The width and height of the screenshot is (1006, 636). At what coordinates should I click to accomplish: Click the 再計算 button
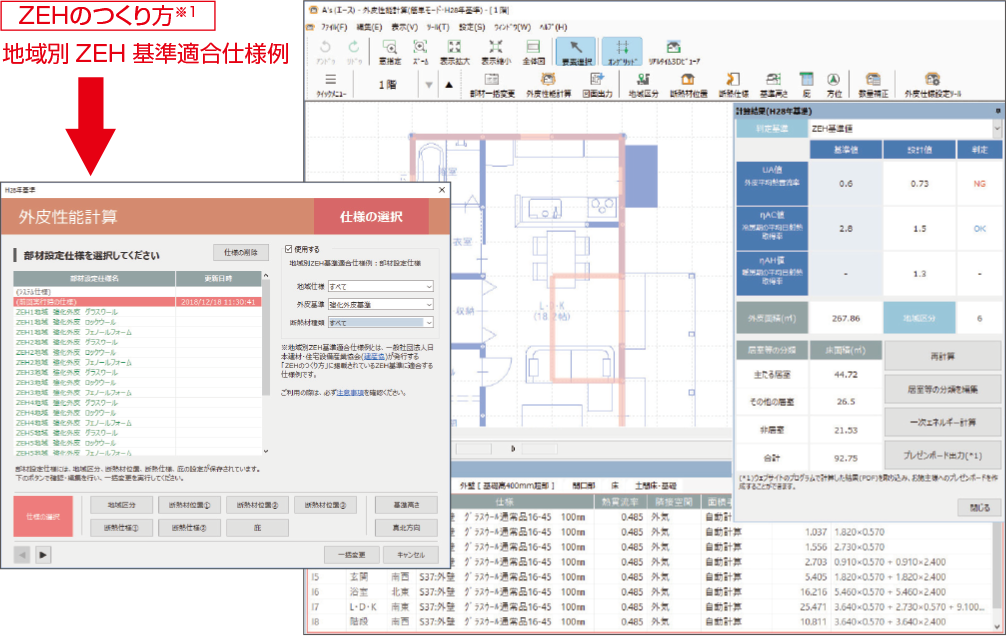942,356
